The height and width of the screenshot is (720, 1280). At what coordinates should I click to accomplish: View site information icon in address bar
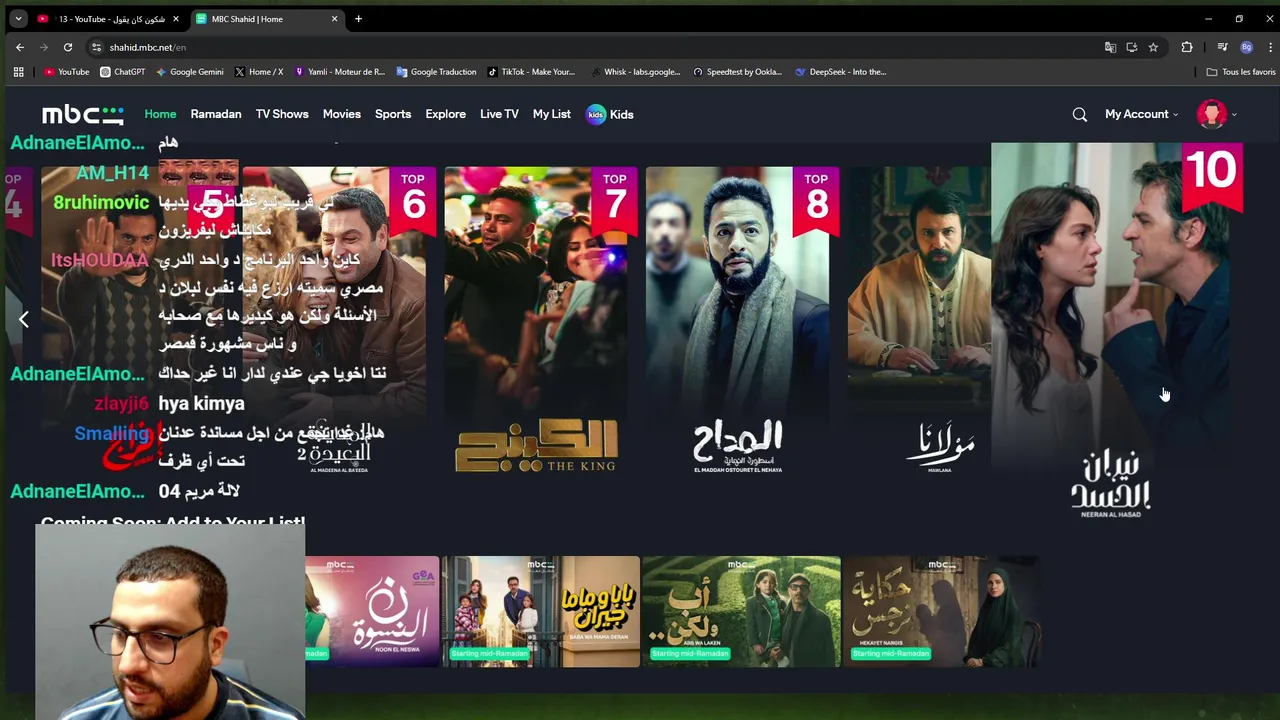click(96, 47)
